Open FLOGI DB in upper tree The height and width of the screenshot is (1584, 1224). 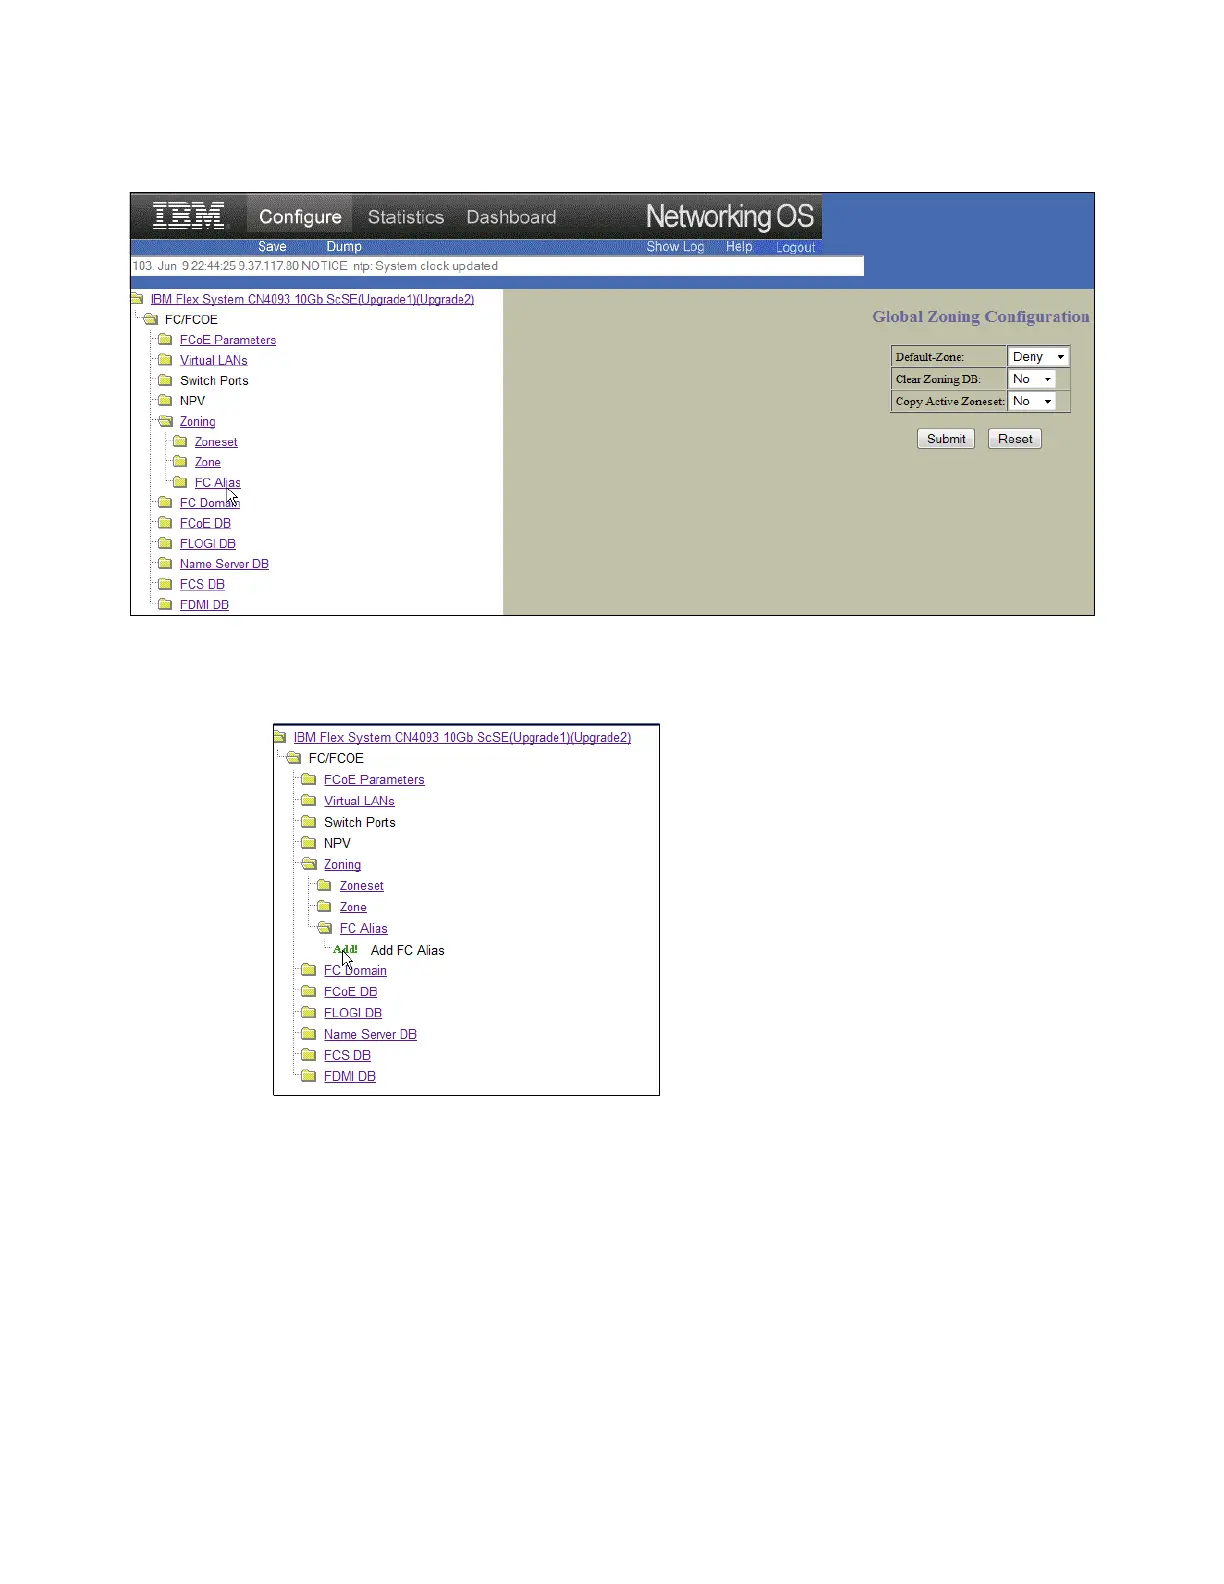[x=208, y=544]
